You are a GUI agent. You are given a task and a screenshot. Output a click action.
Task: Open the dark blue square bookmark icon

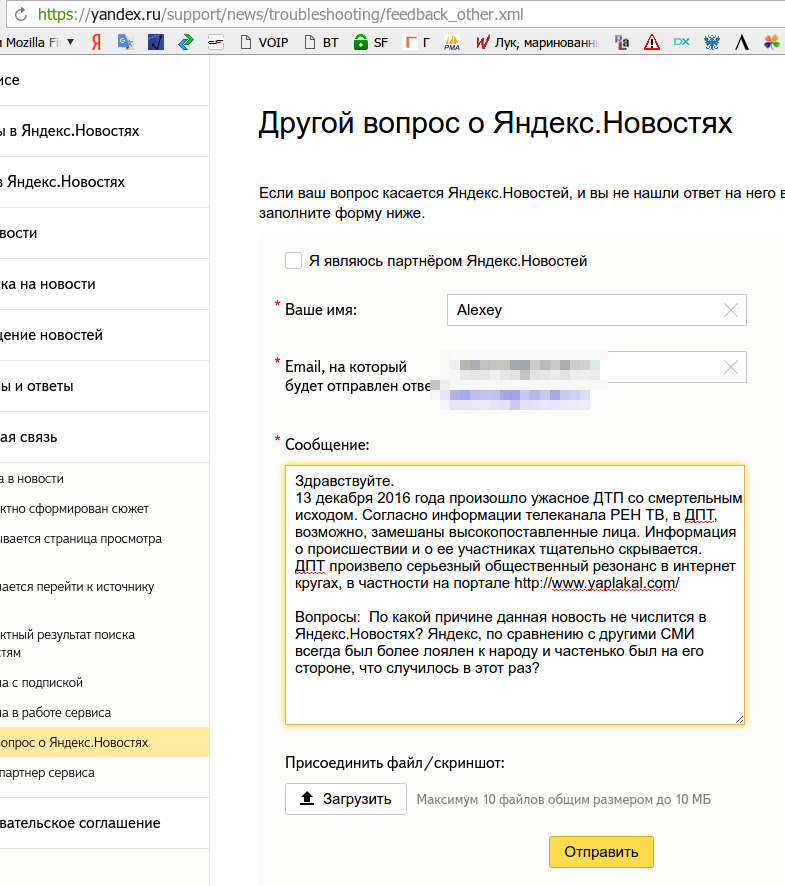[155, 42]
